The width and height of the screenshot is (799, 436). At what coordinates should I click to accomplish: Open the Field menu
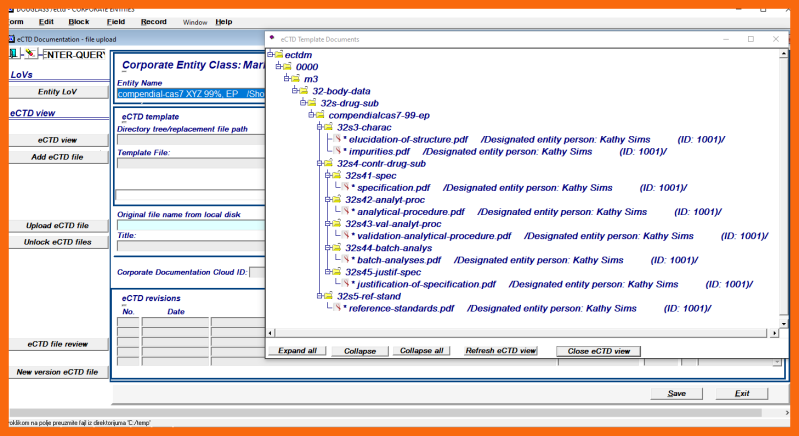click(116, 22)
